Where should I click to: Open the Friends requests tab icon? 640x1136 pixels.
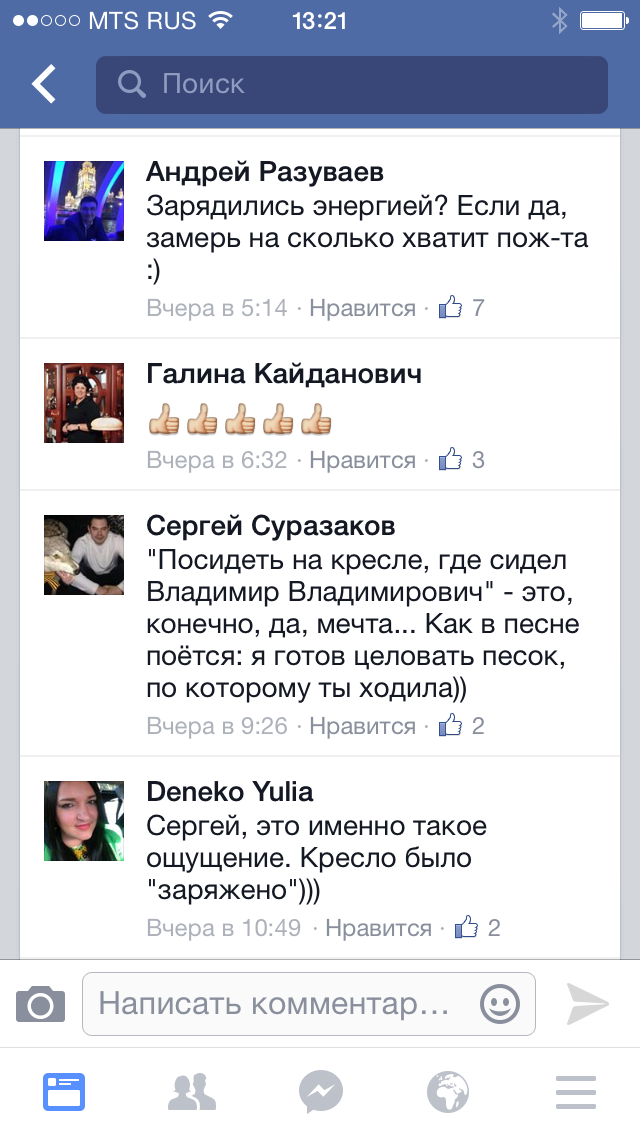click(191, 1092)
